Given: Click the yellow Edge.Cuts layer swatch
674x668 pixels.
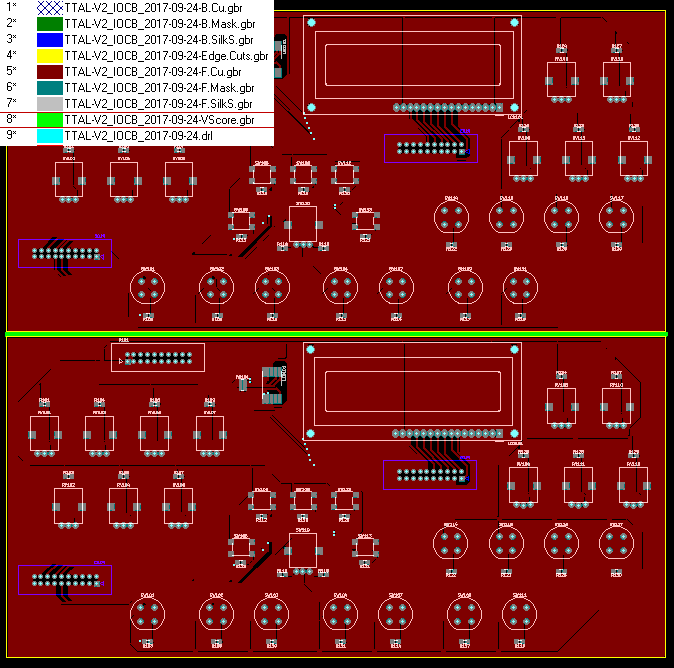Looking at the screenshot, I should point(50,56).
